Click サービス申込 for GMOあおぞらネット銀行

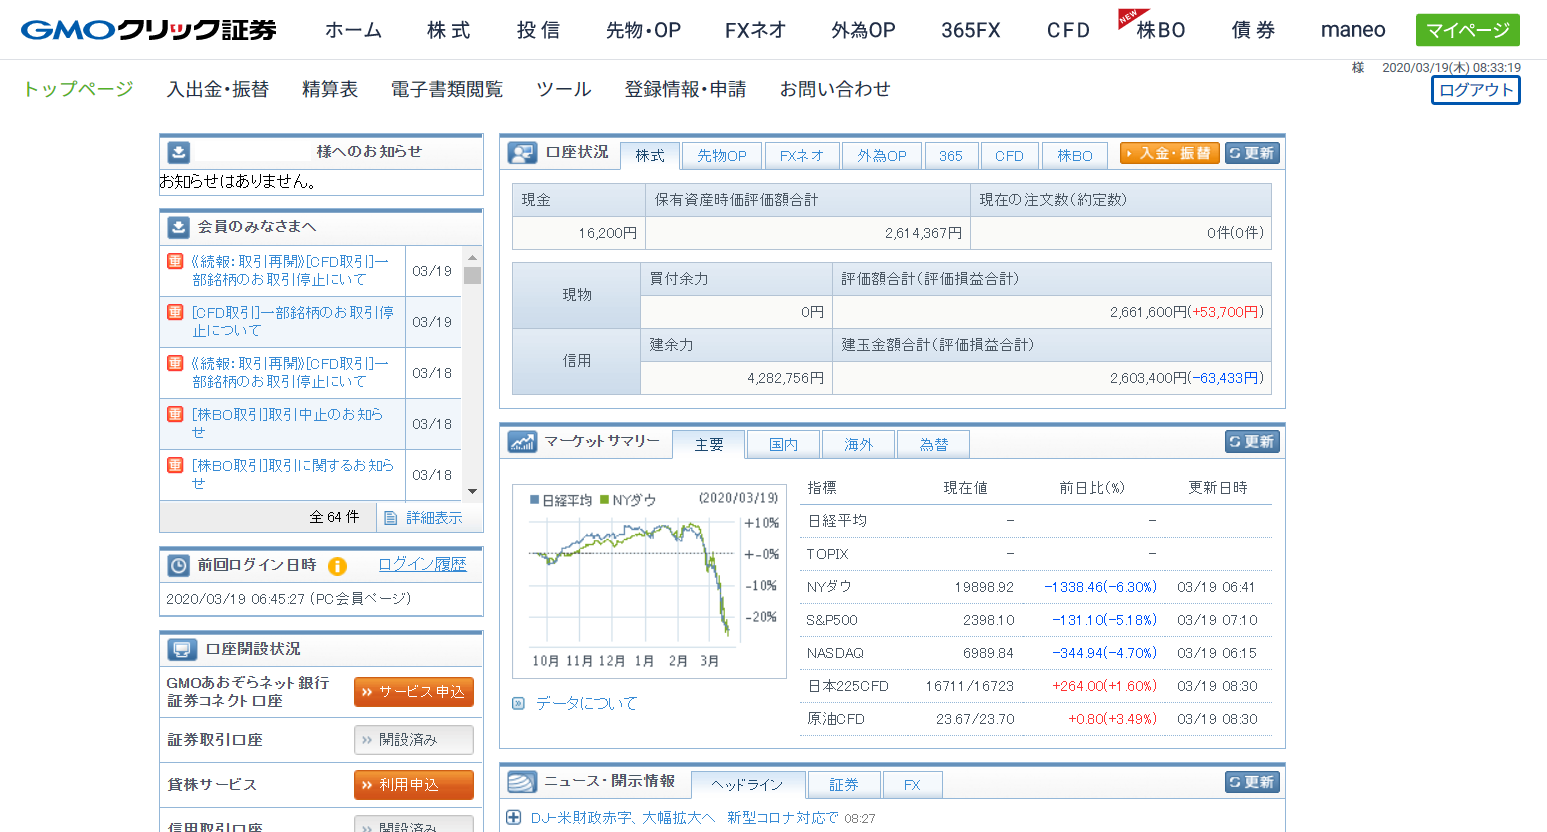click(x=413, y=692)
